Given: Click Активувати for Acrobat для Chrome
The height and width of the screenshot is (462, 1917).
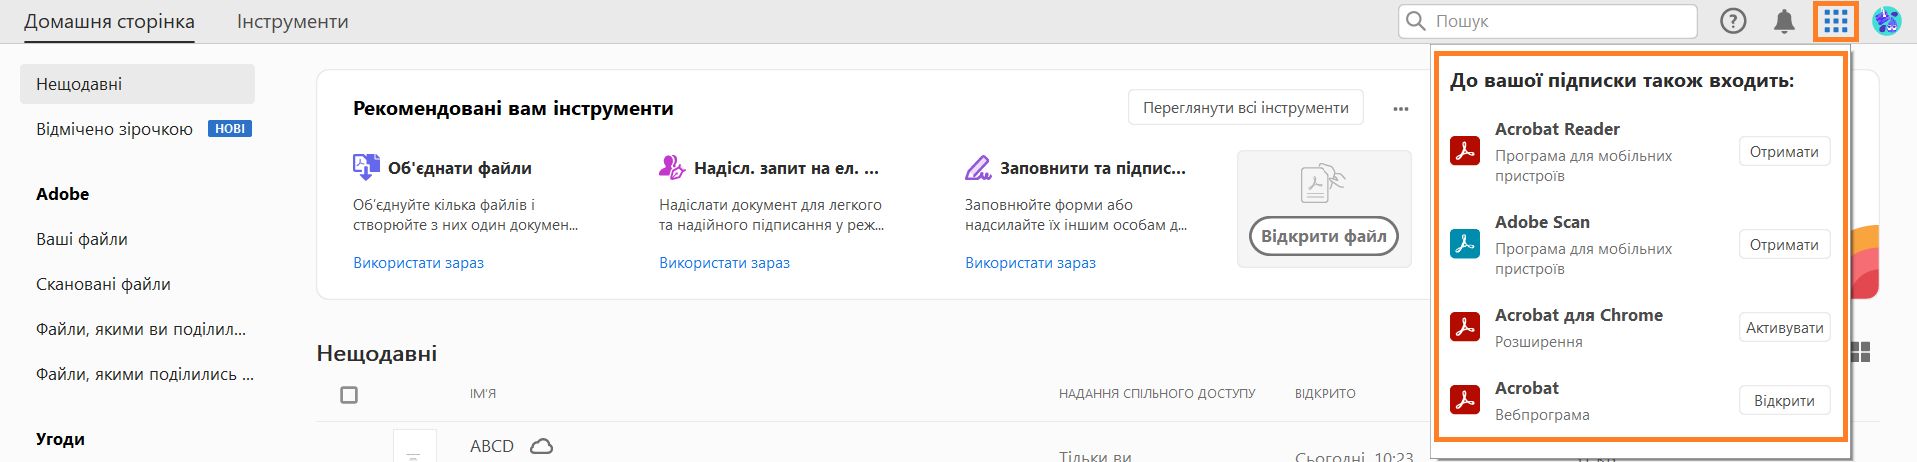Looking at the screenshot, I should click(x=1784, y=327).
